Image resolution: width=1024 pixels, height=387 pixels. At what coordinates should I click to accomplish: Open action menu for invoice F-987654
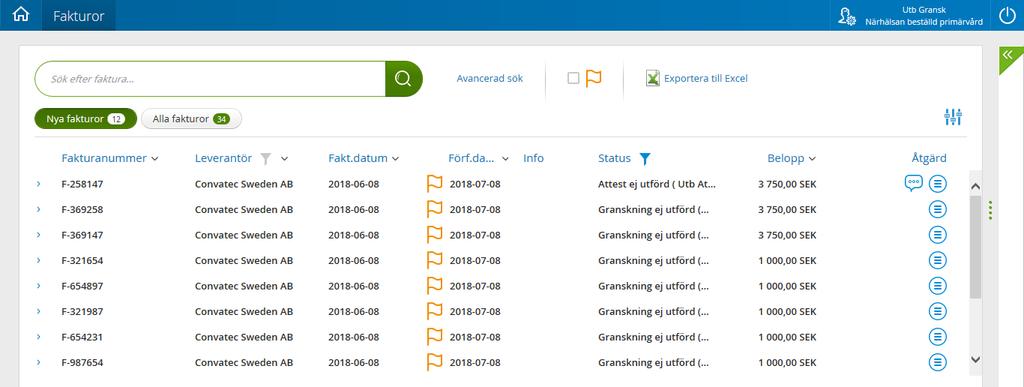click(938, 362)
